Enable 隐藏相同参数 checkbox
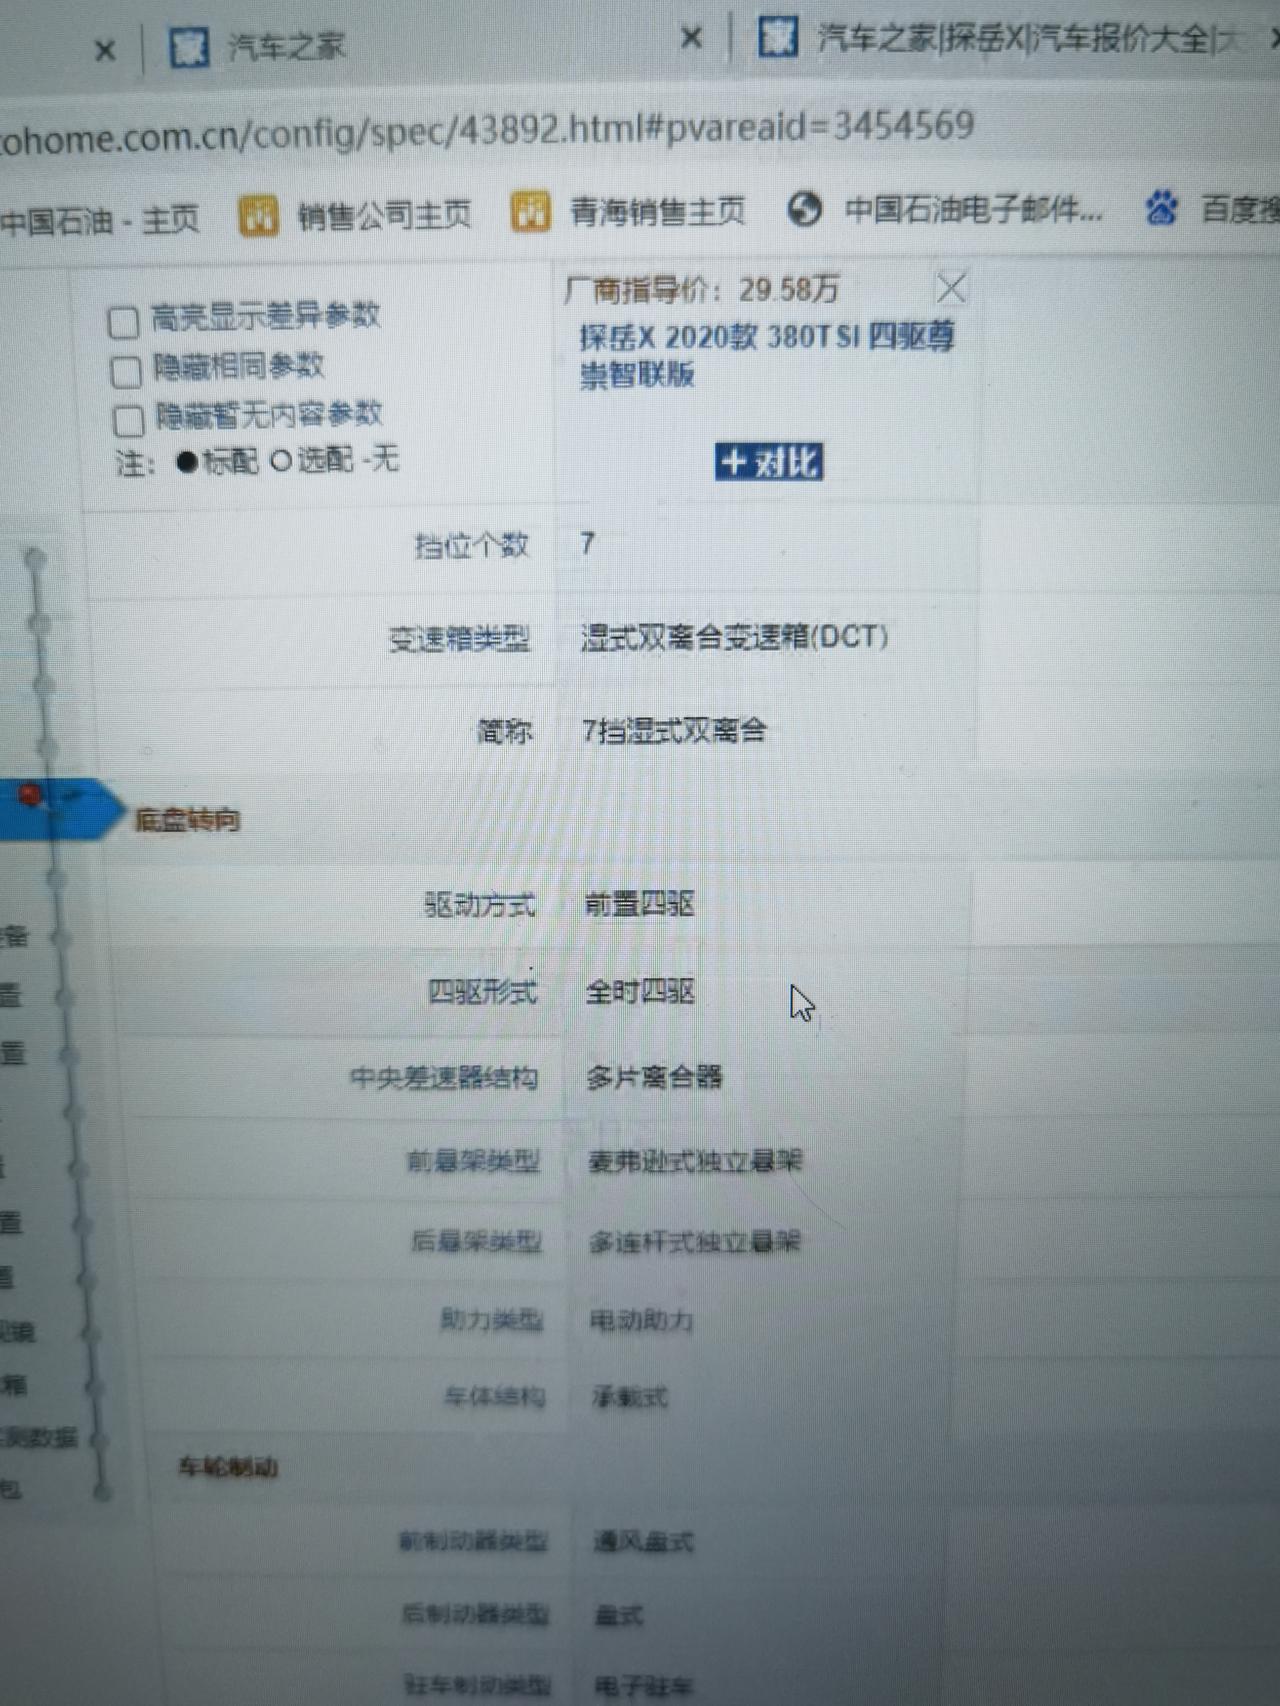 point(126,371)
